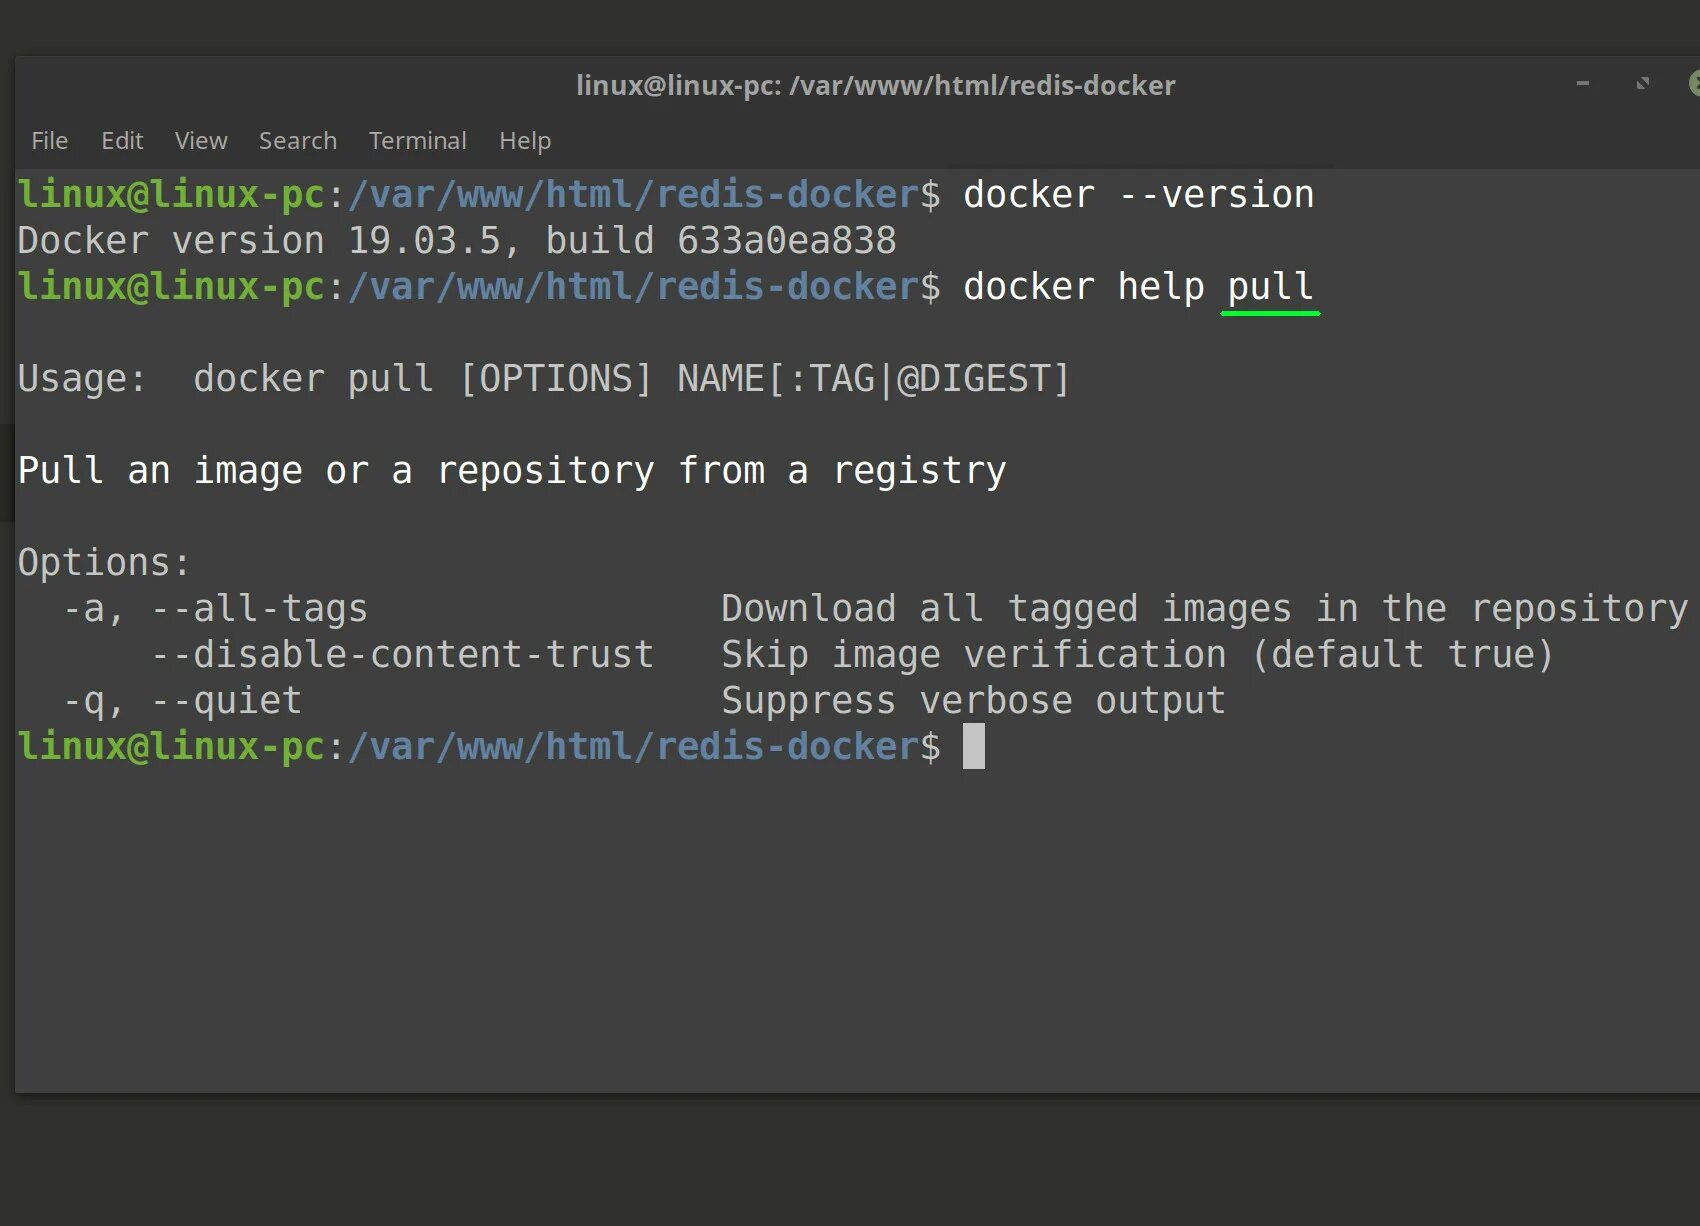This screenshot has height=1226, width=1700.
Task: Open the Help menu
Action: (x=525, y=141)
